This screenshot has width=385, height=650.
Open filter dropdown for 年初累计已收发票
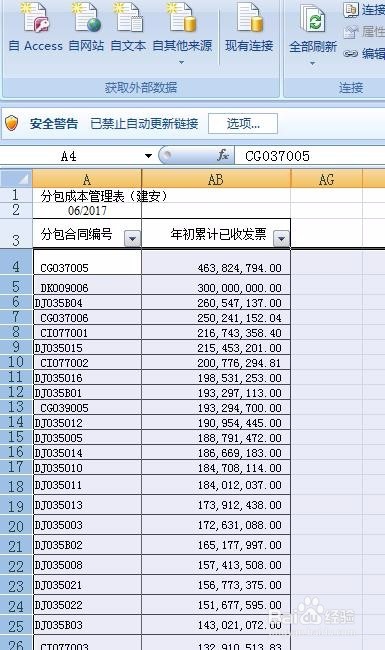coord(281,239)
